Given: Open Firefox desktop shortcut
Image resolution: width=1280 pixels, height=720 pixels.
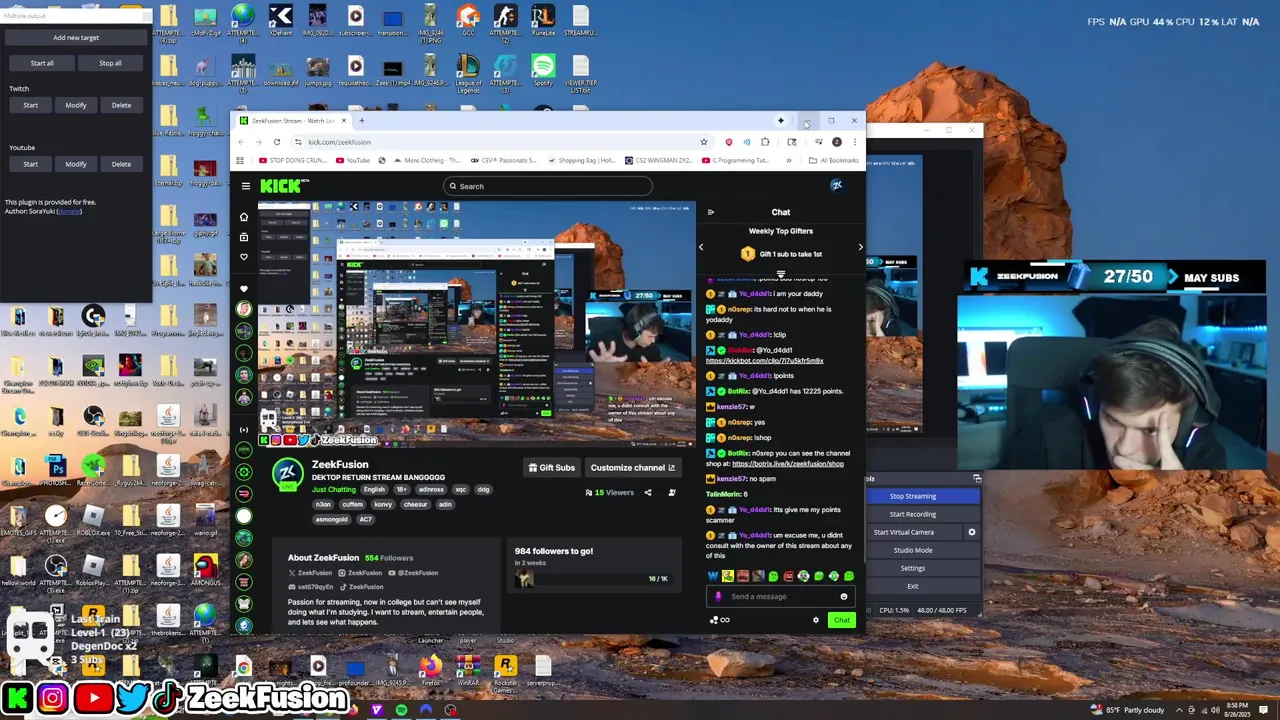Looking at the screenshot, I should [x=430, y=670].
